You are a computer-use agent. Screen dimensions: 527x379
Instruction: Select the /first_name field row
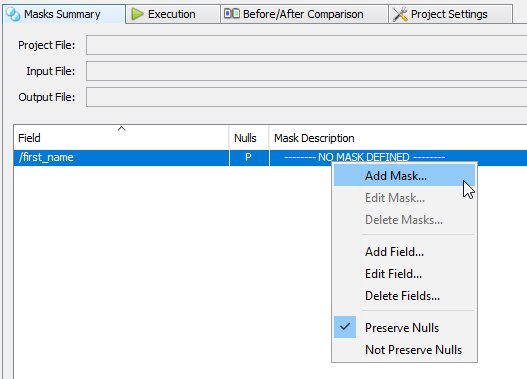tap(270, 158)
